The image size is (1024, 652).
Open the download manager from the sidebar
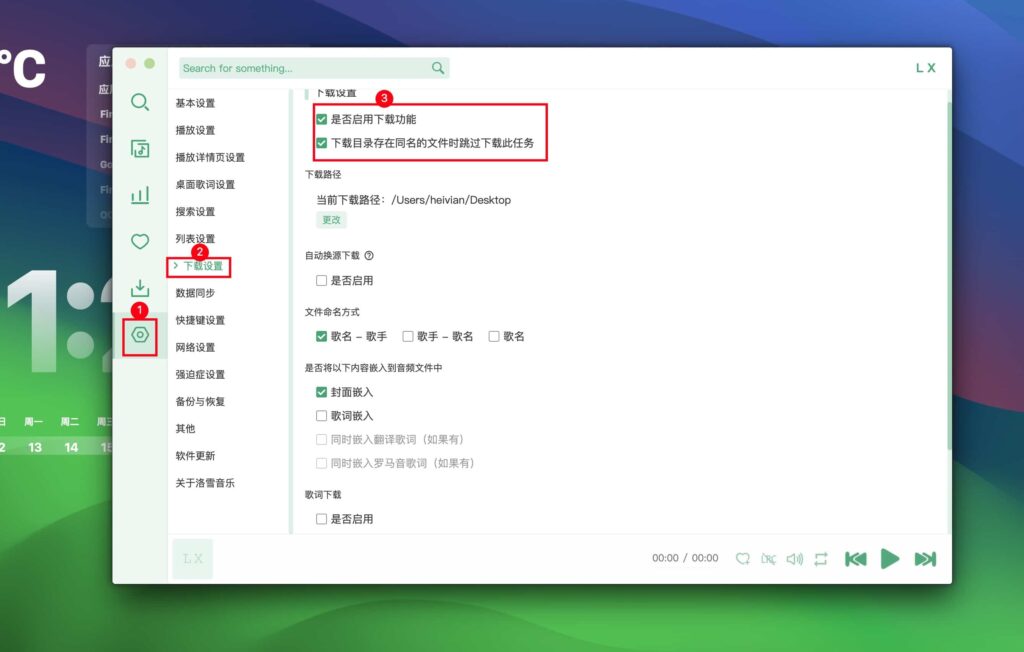point(139,287)
